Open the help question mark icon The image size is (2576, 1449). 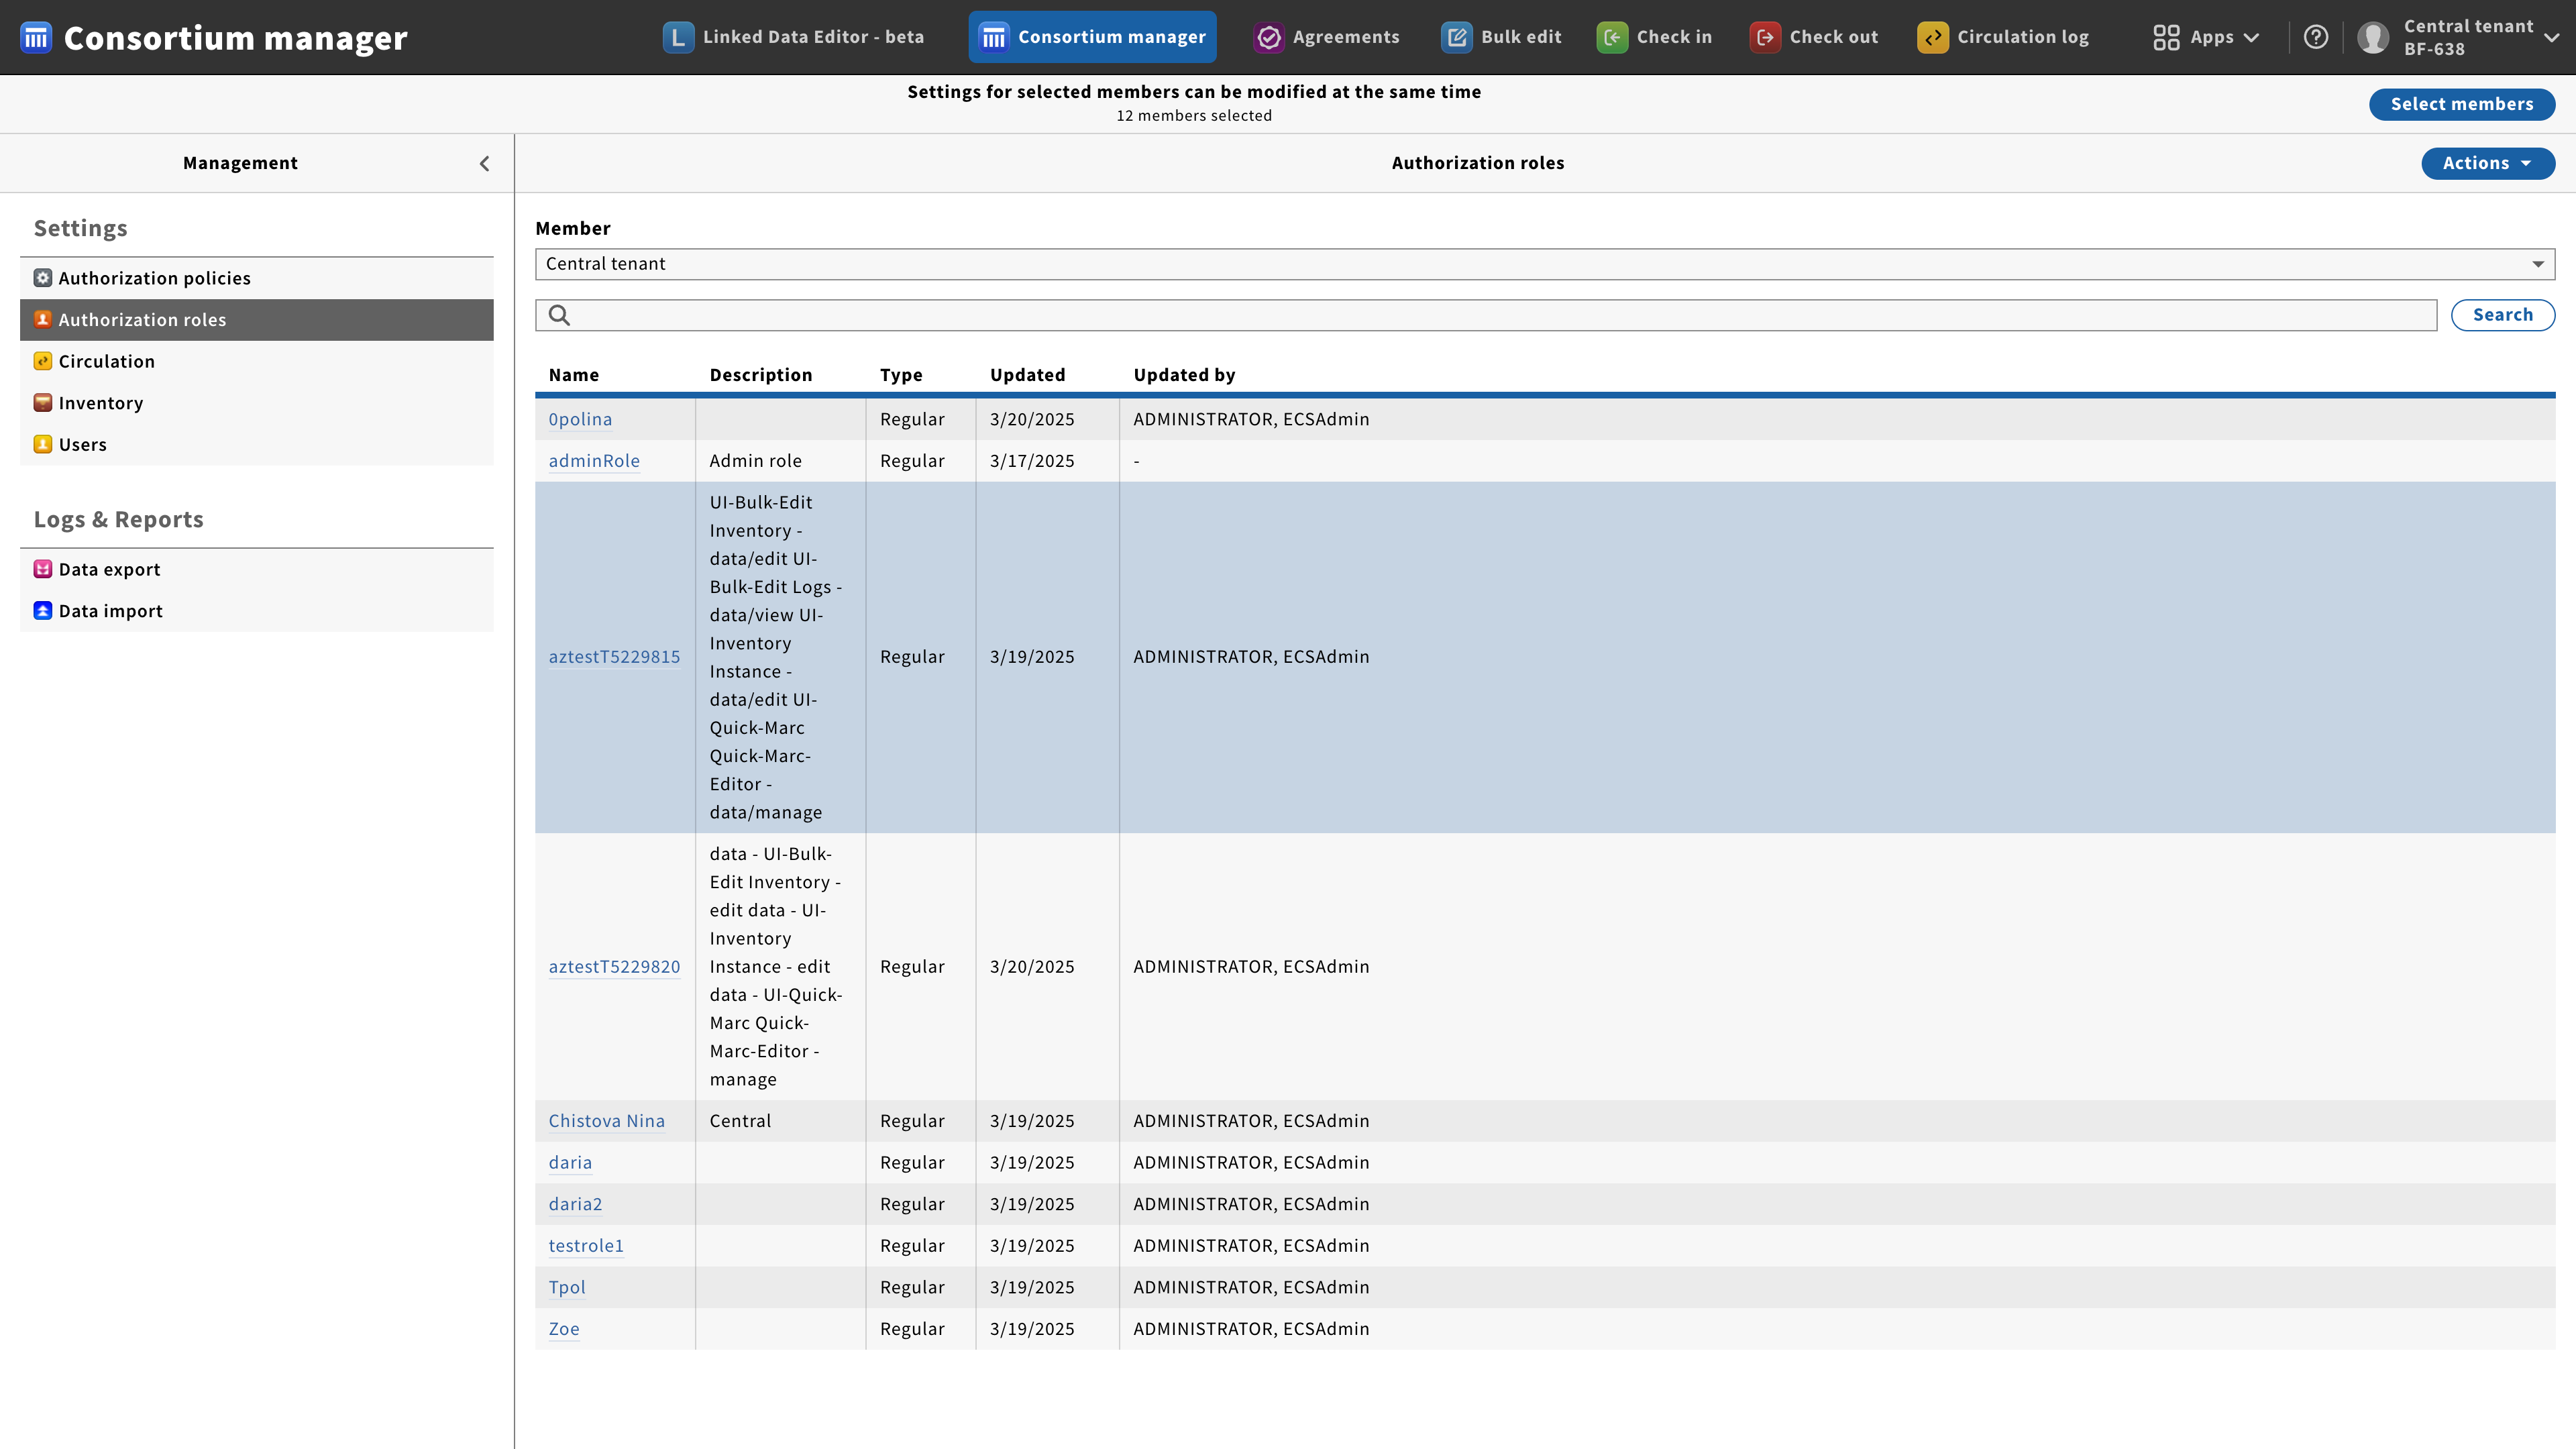(x=2316, y=37)
